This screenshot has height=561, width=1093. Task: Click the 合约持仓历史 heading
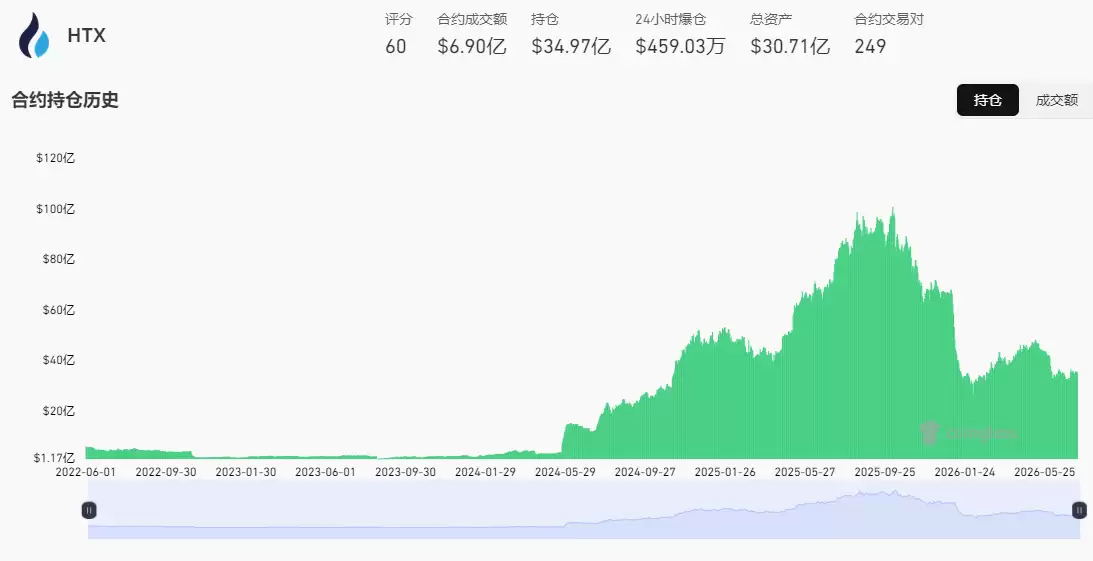point(65,100)
